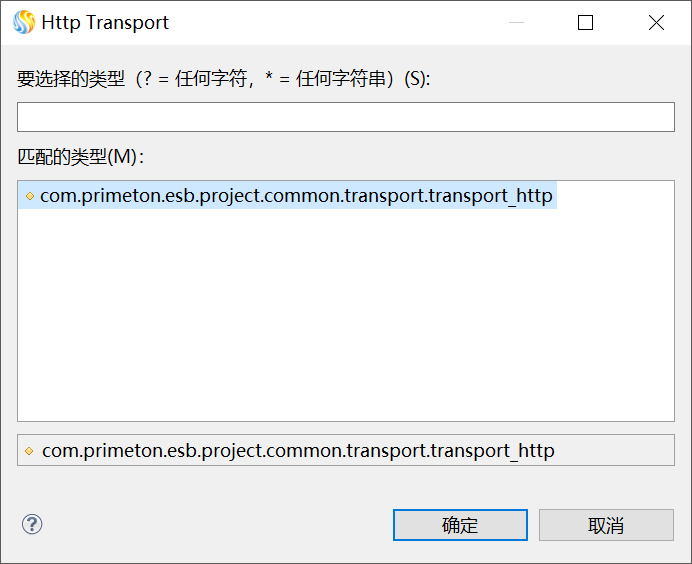Minimize the Http Transport dialog
Image resolution: width=692 pixels, height=564 pixels.
[x=515, y=22]
